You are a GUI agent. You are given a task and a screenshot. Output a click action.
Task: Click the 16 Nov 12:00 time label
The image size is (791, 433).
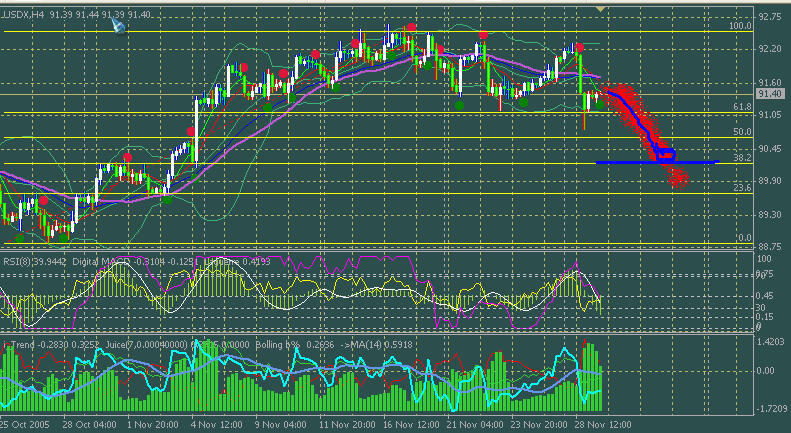pyautogui.click(x=411, y=424)
